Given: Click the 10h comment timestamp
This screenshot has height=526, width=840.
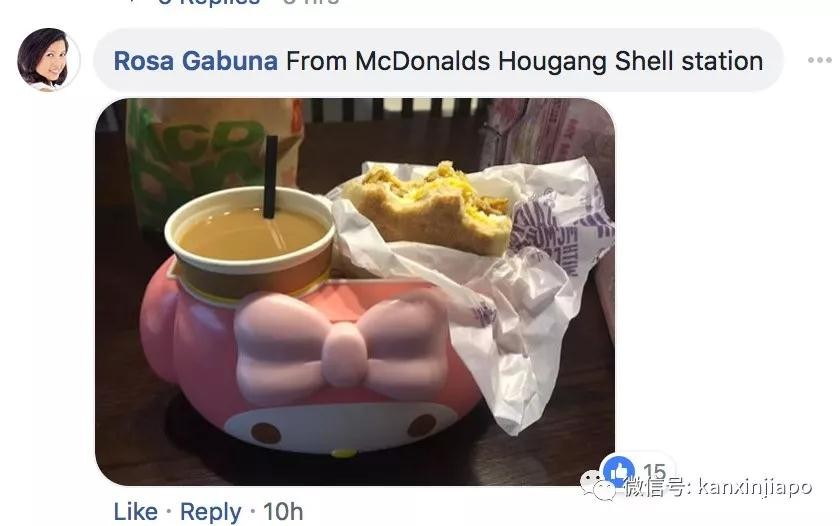Looking at the screenshot, I should 283,512.
